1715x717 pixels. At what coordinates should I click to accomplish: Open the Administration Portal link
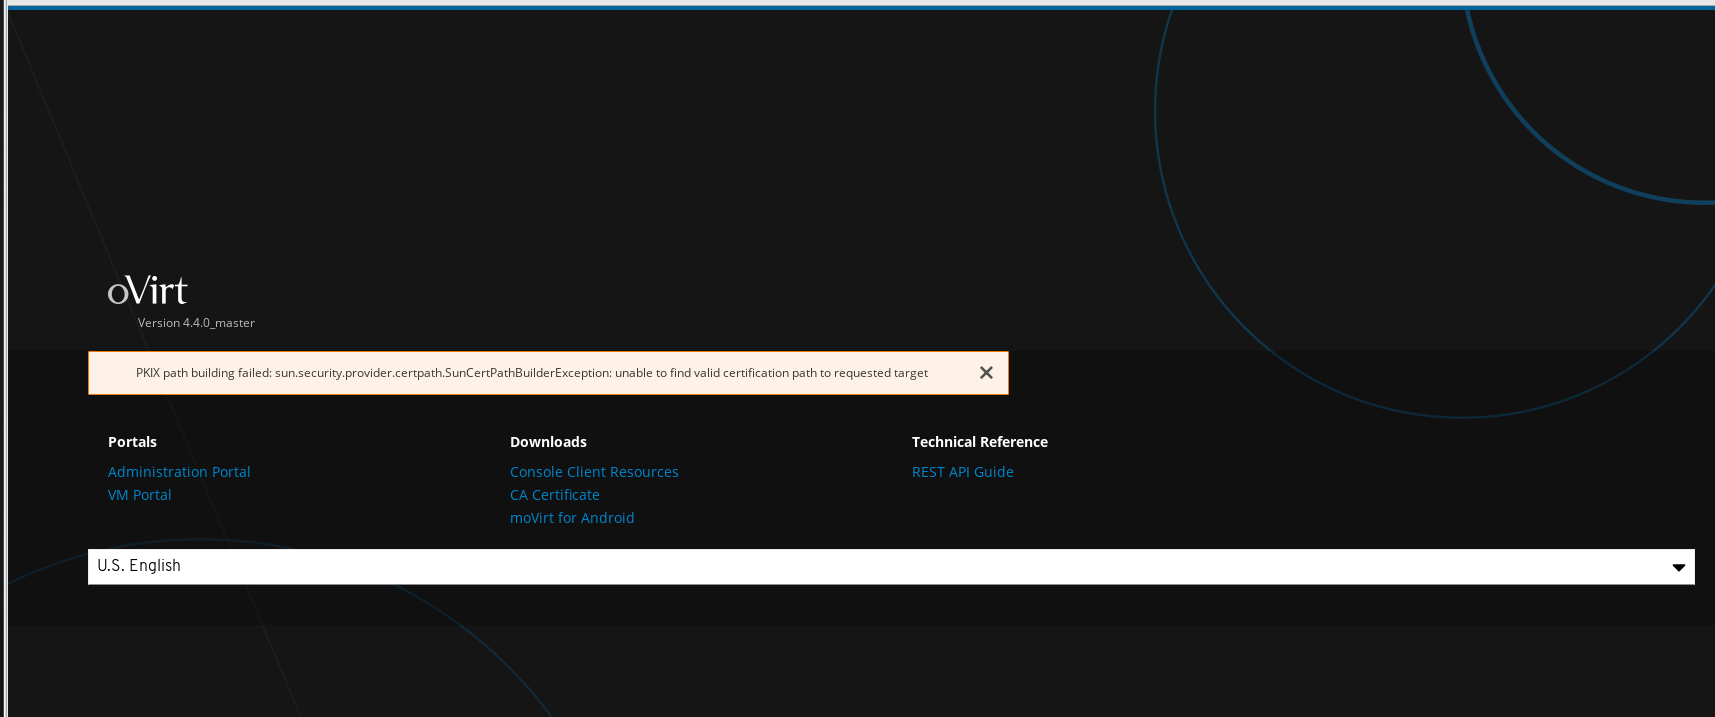click(179, 472)
